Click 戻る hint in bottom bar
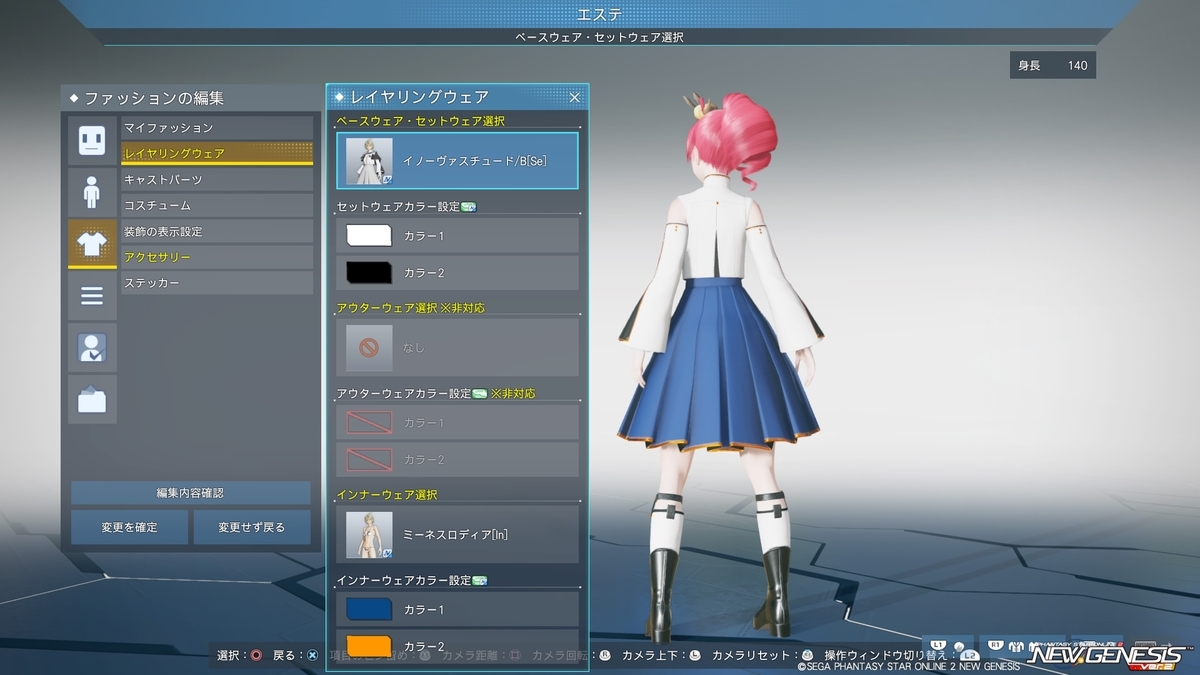 click(295, 656)
